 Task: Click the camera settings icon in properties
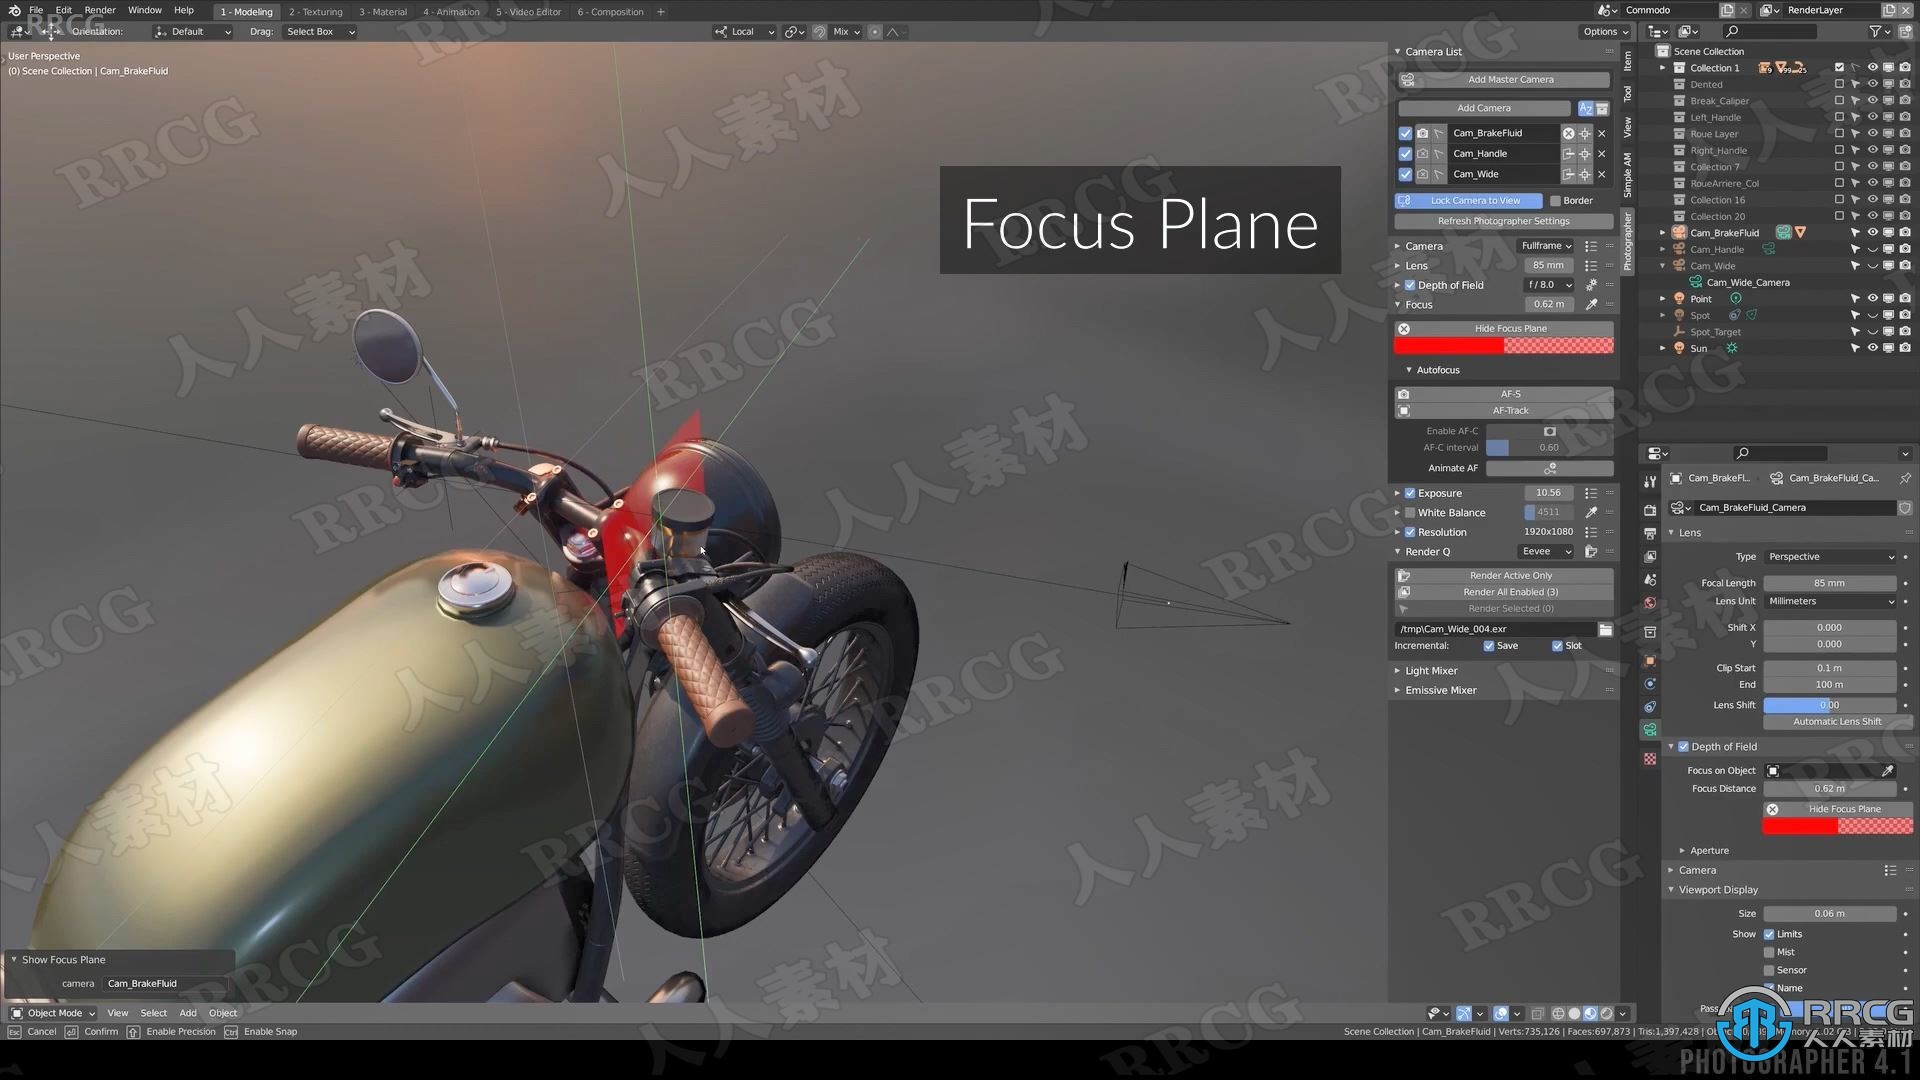[1651, 729]
